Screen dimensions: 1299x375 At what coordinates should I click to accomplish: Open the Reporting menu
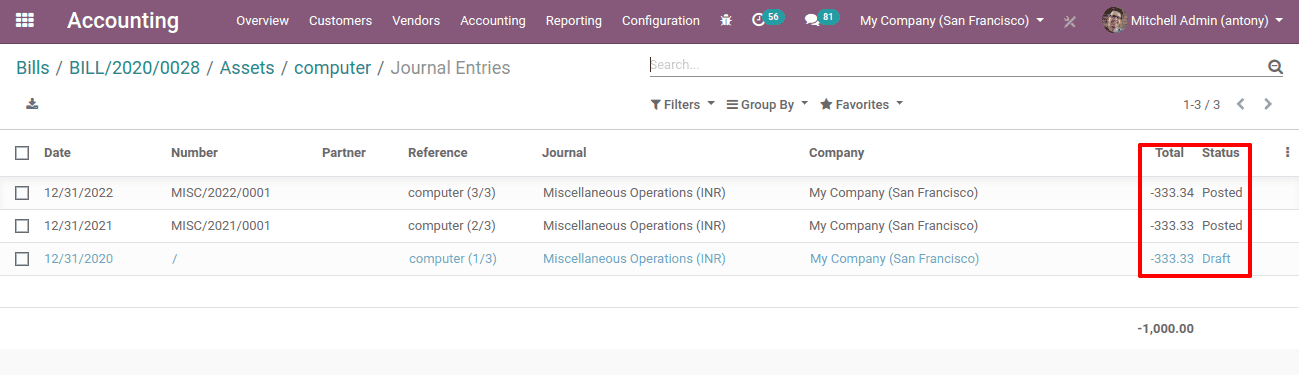(574, 20)
